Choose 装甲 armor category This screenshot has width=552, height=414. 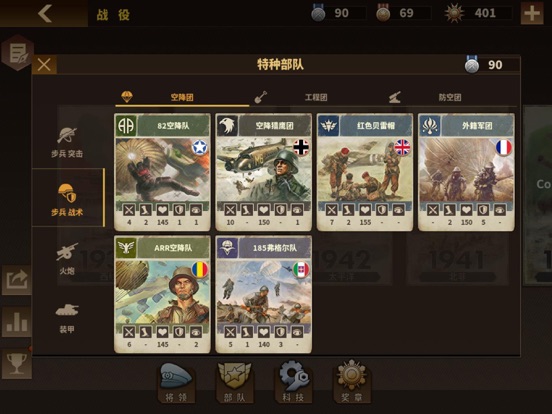tap(67, 318)
